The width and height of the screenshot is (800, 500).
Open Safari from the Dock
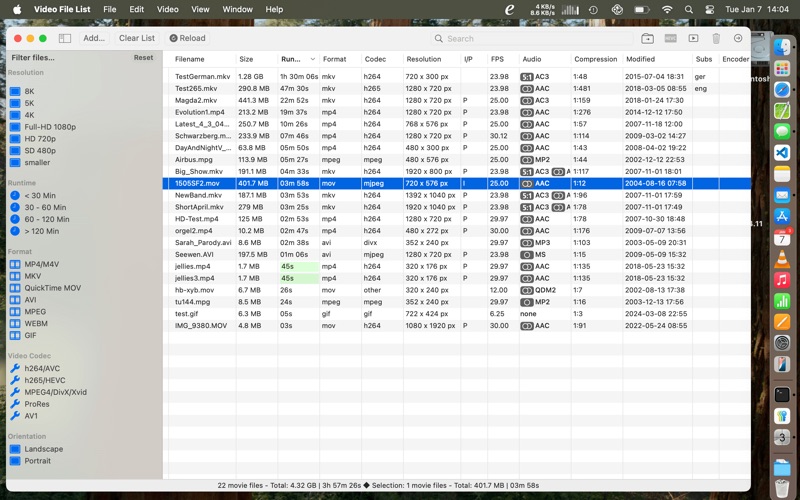pos(782,89)
